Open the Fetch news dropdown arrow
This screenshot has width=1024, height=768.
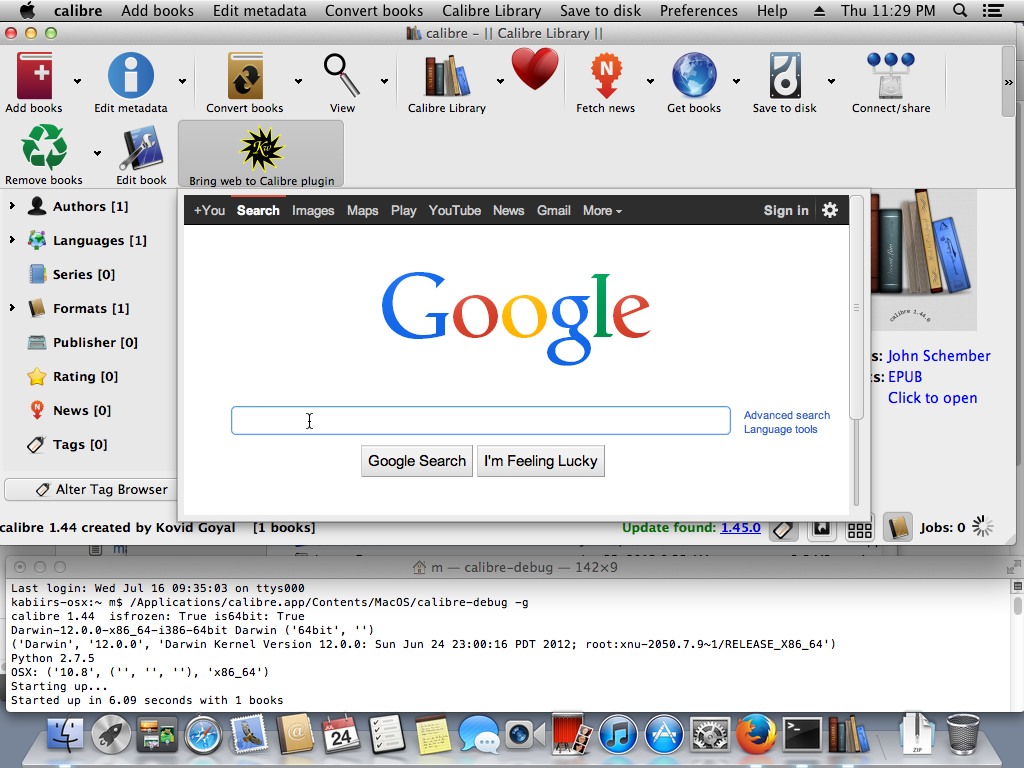(650, 82)
